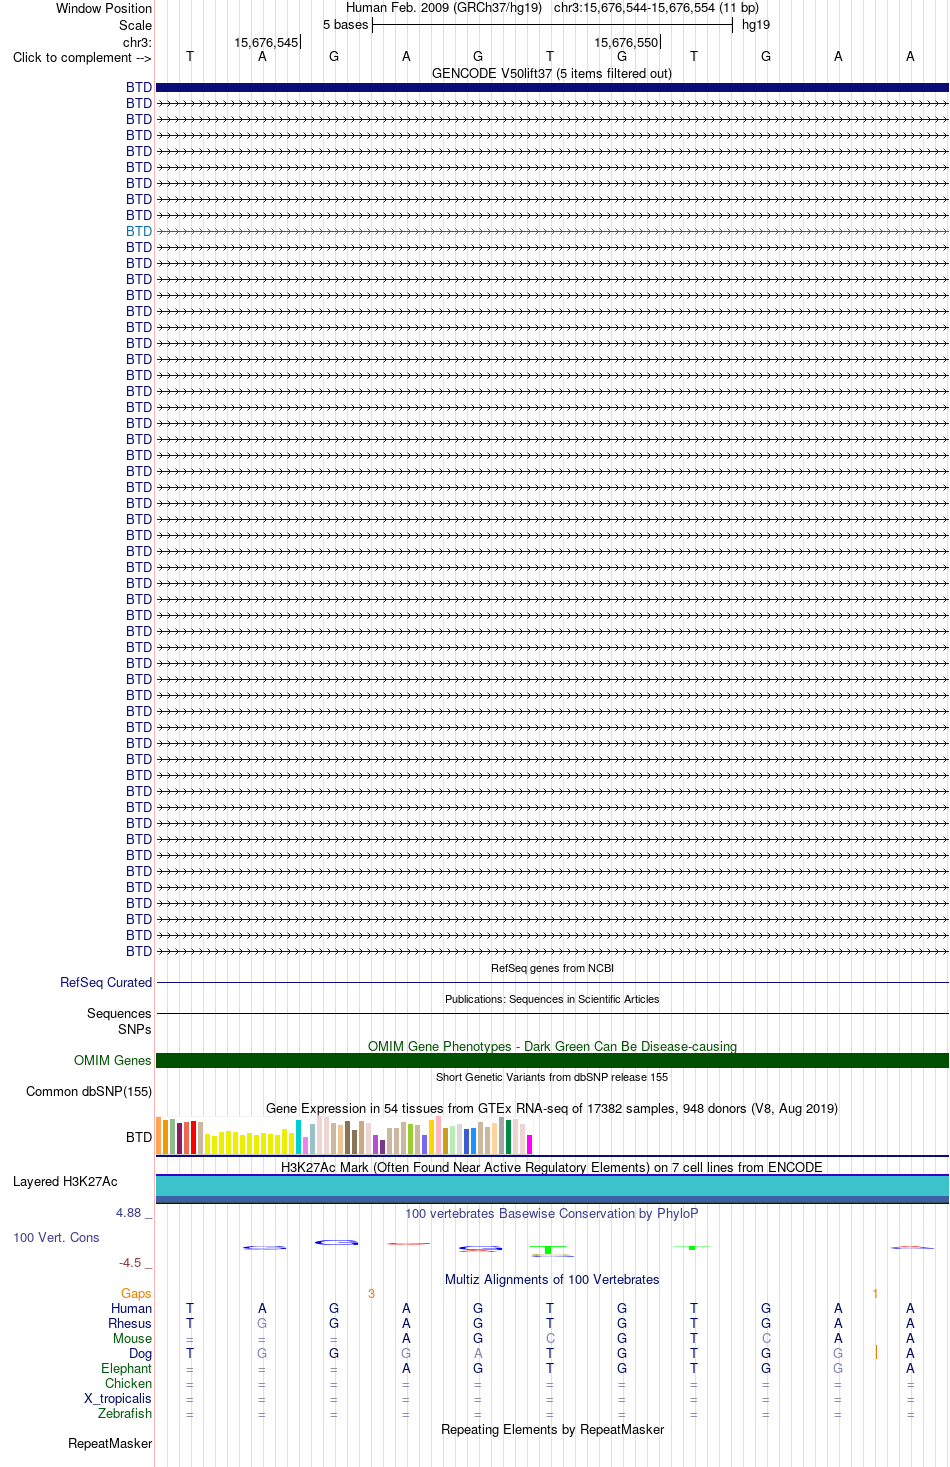Select the Dog species label

click(x=141, y=1353)
